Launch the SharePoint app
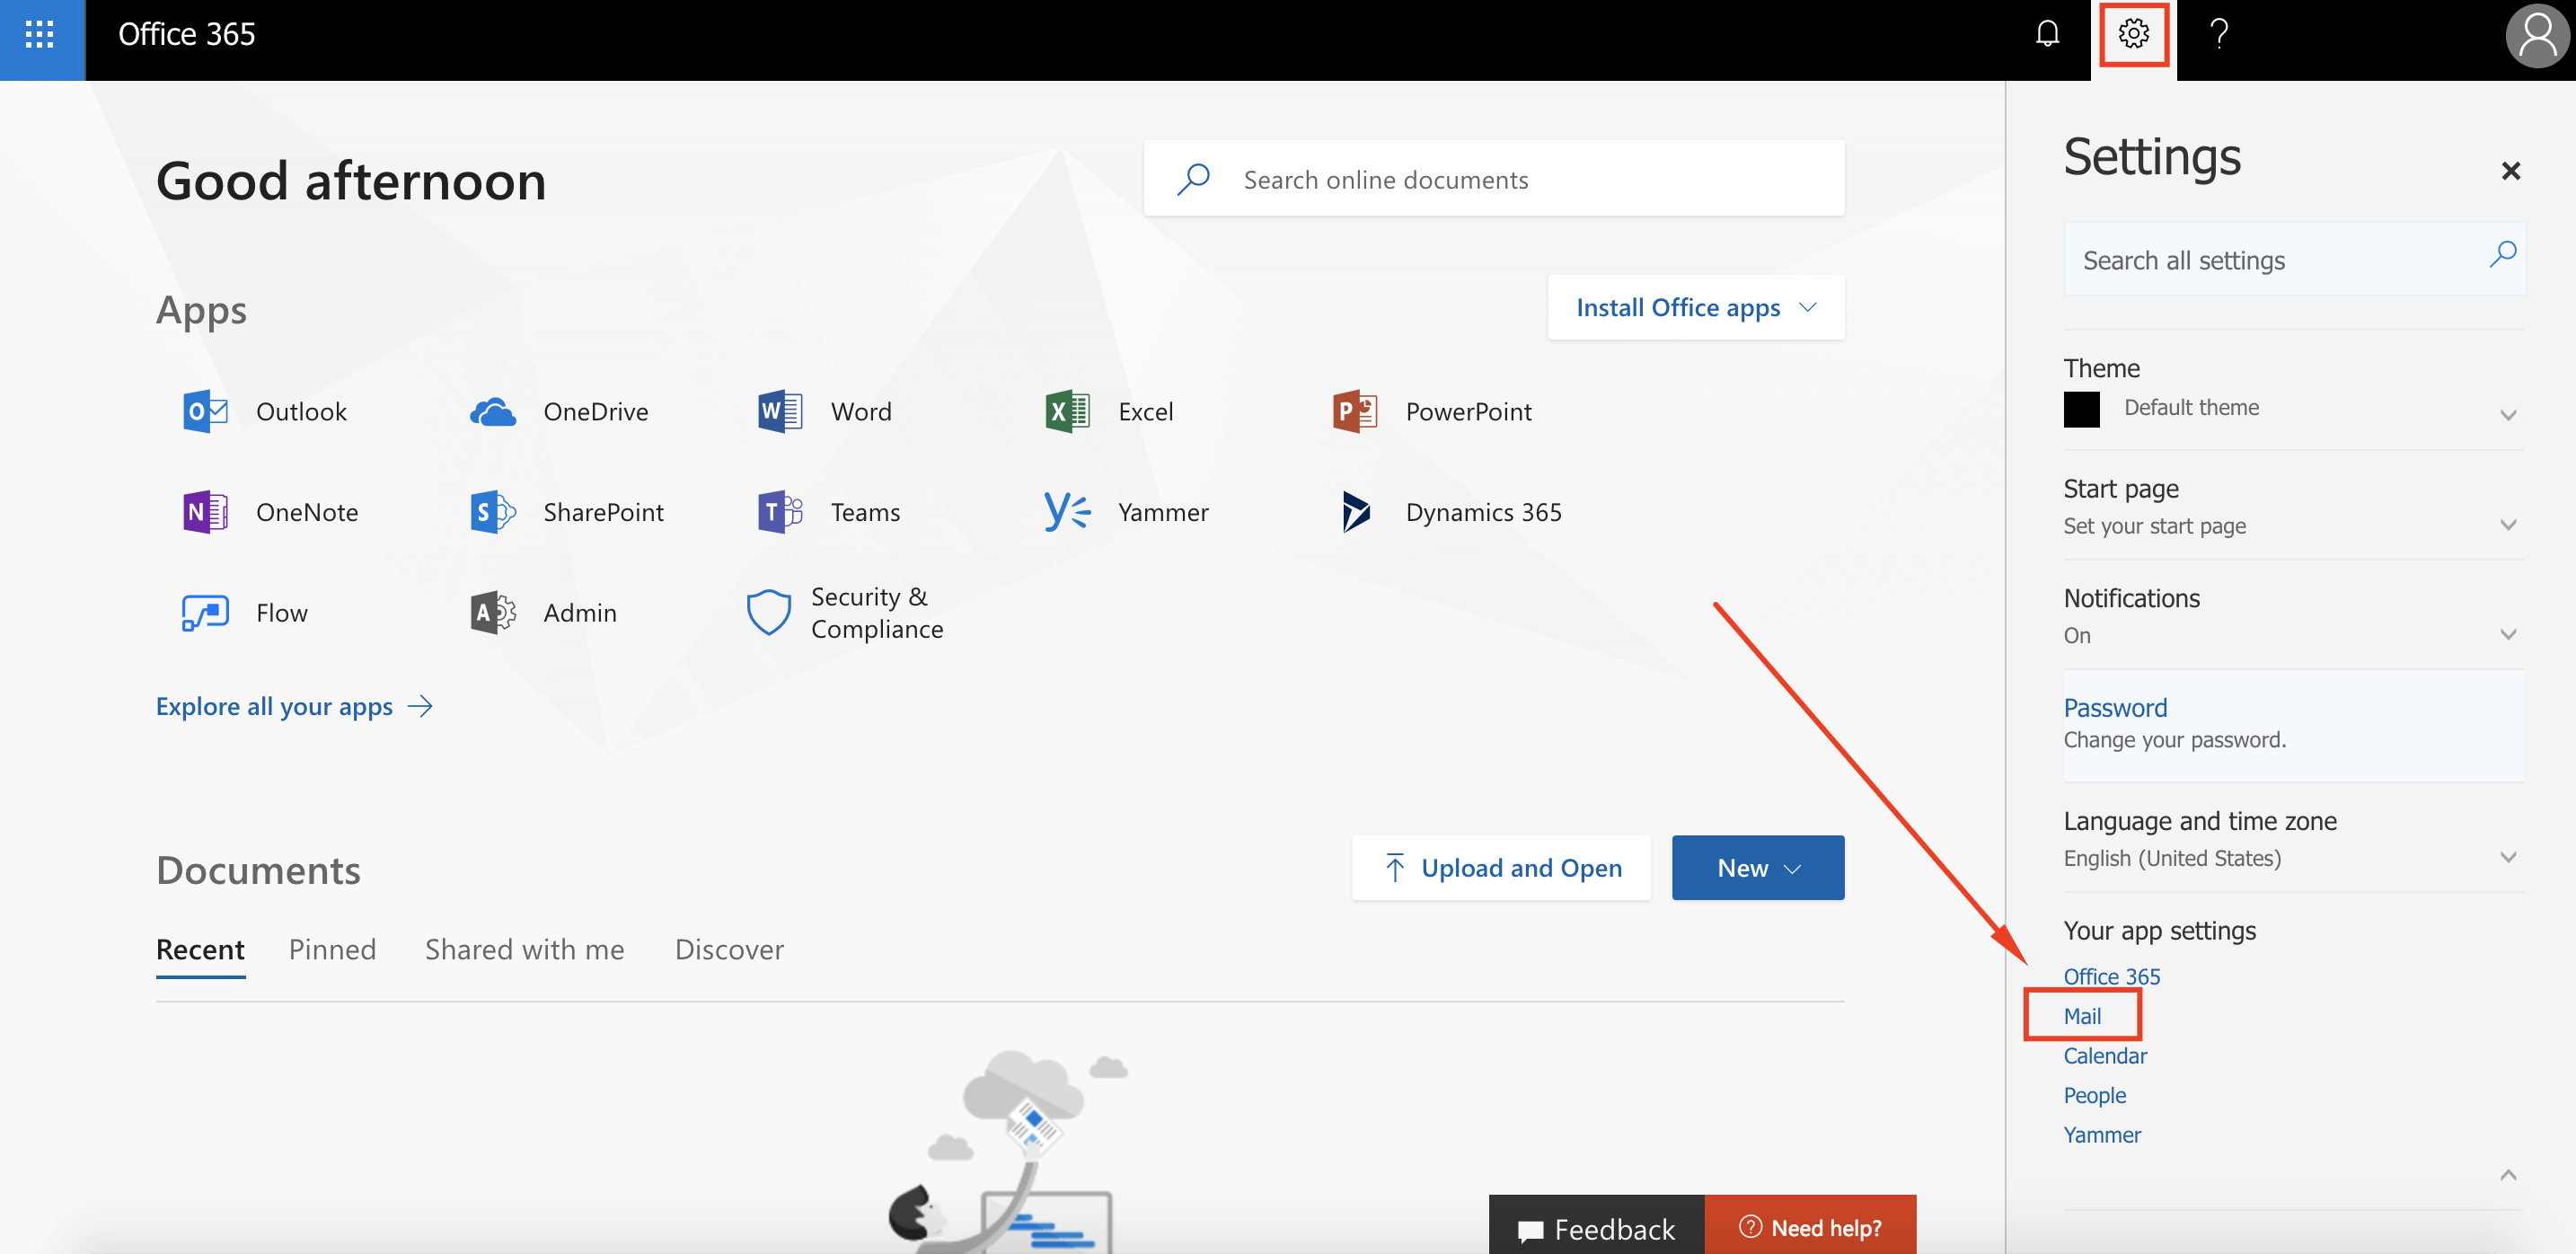 pos(566,512)
